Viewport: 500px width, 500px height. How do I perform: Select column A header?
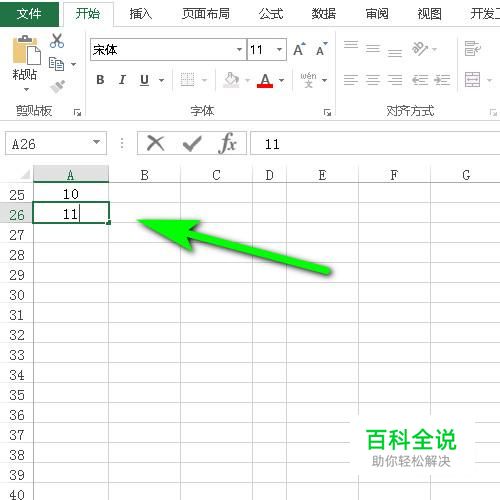click(71, 174)
